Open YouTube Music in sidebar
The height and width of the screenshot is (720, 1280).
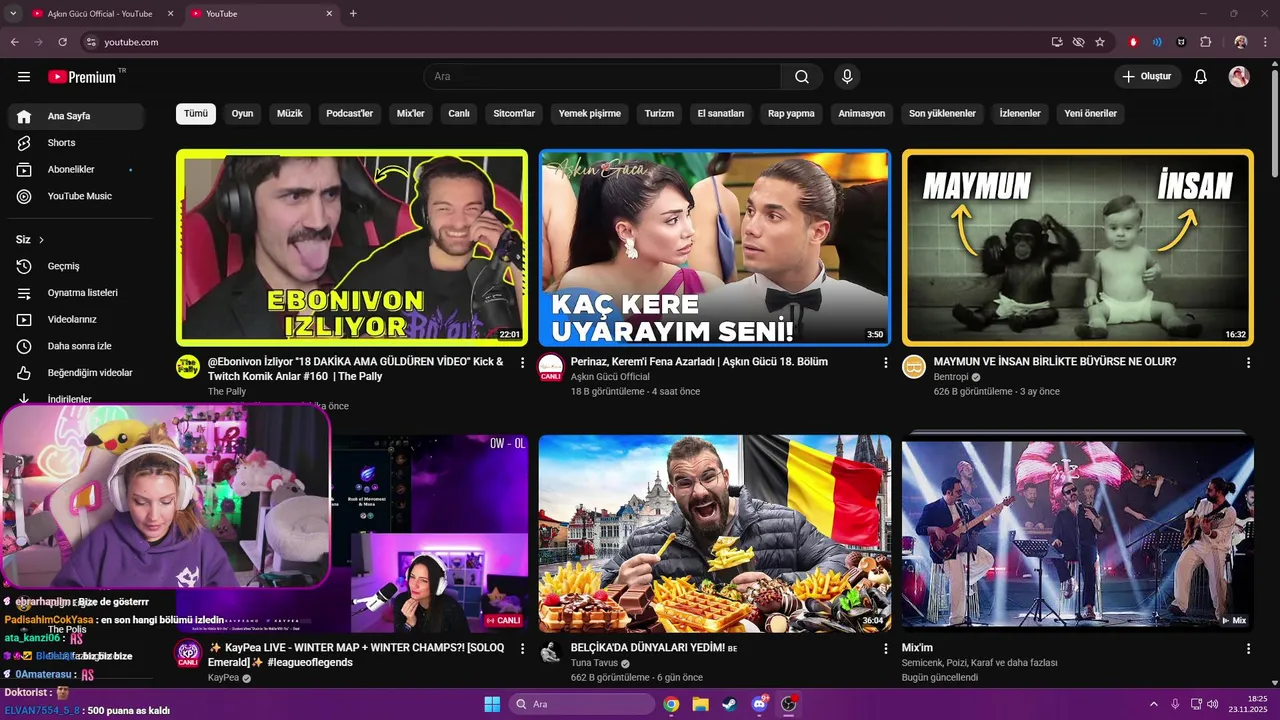click(76, 196)
